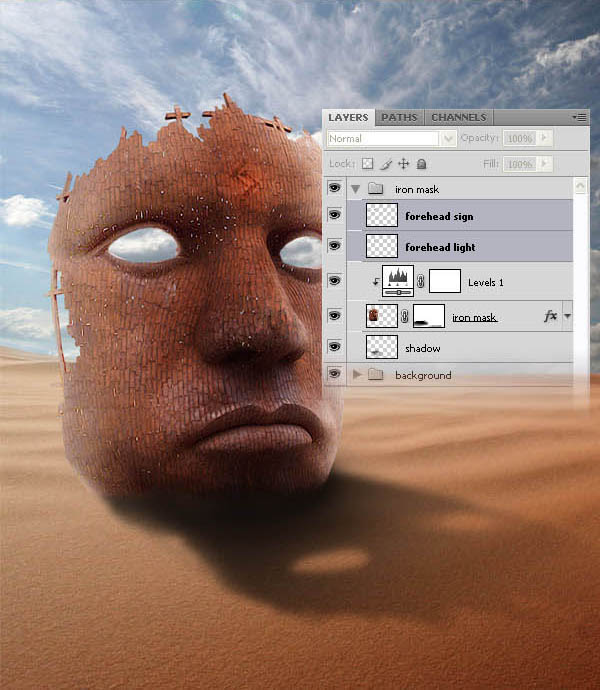Select the background group folder icon
Image resolution: width=600 pixels, height=690 pixels.
coord(375,374)
